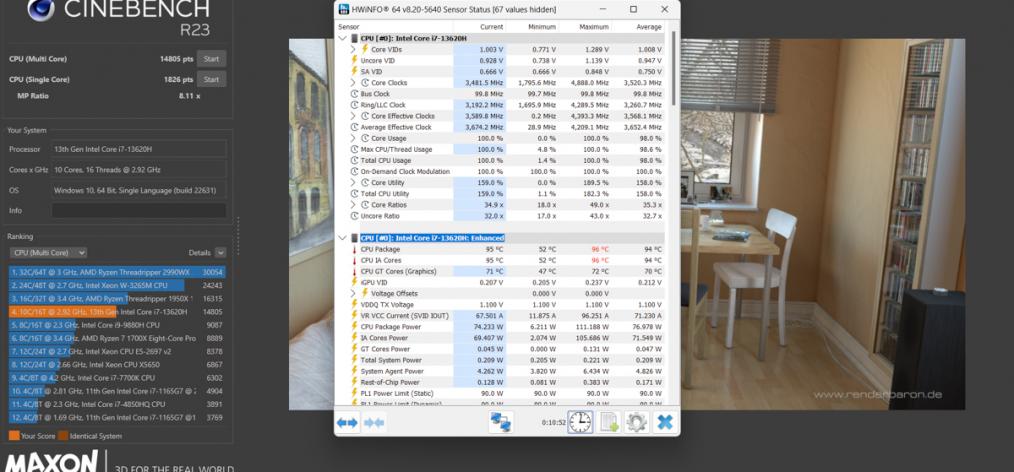Select the Intel Core i7-4850HQ ranking entry
Viewport: 1014px width, 472px height.
point(117,404)
